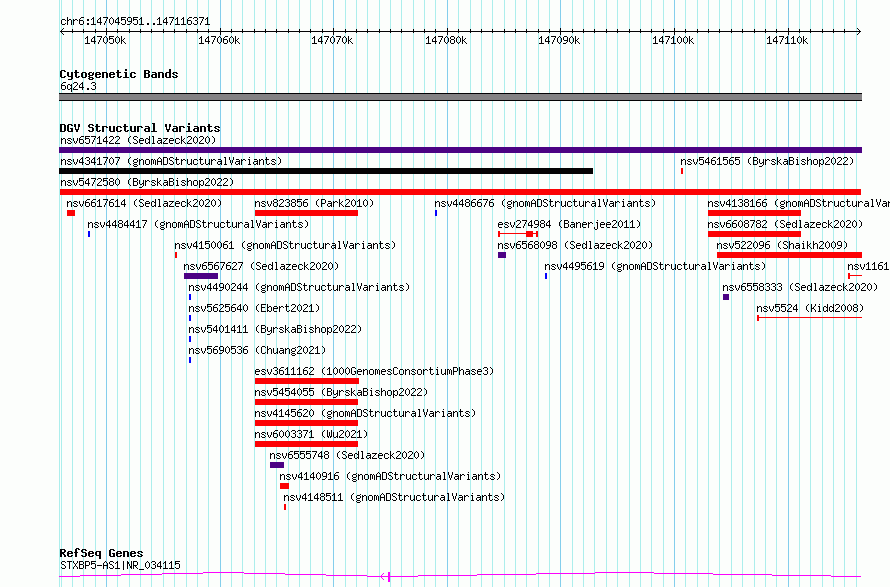Click the 147080k ruler position
Image resolution: width=890 pixels, height=587 pixels.
coord(446,40)
